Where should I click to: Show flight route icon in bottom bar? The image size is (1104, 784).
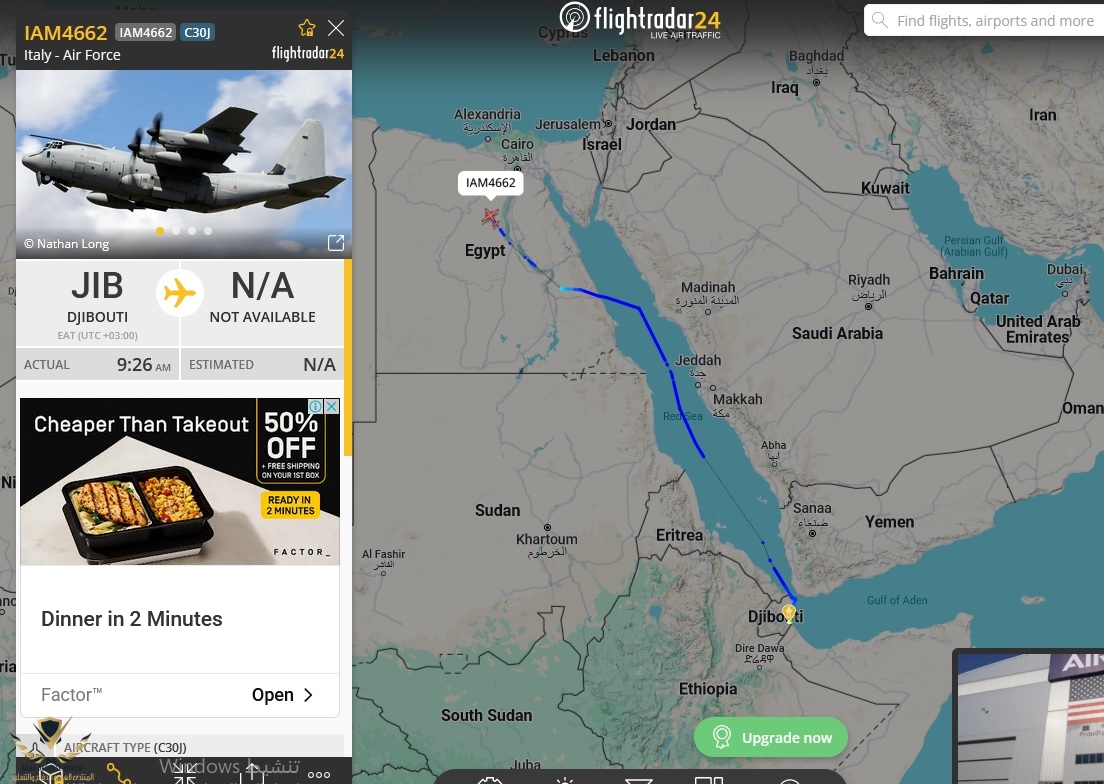(118, 773)
